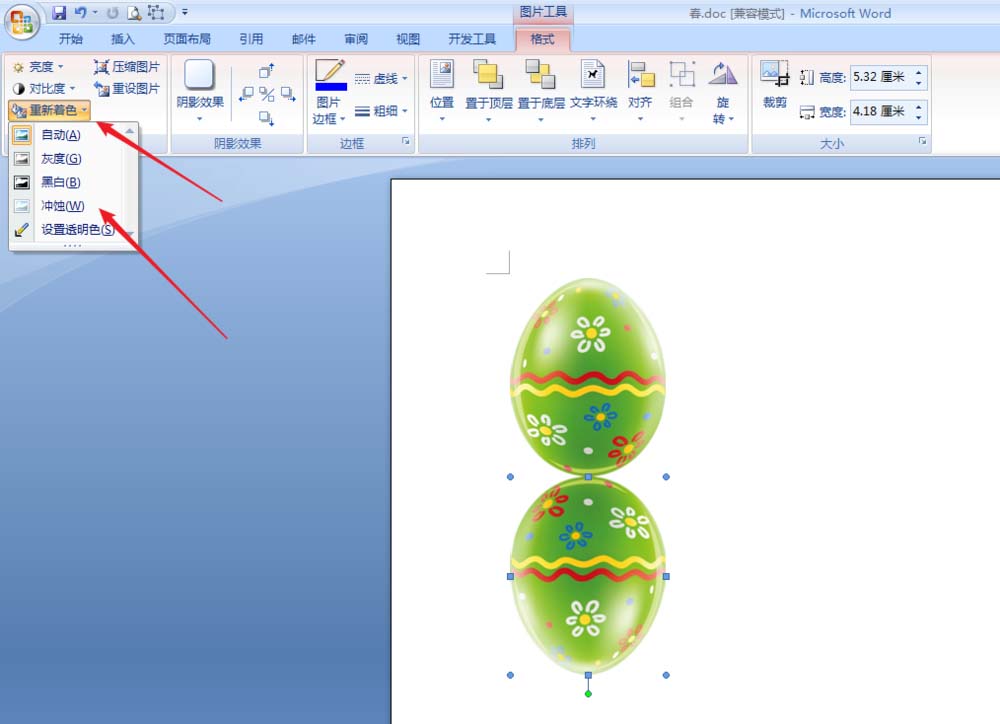Toggle shadow on/off center icon

tap(267, 94)
